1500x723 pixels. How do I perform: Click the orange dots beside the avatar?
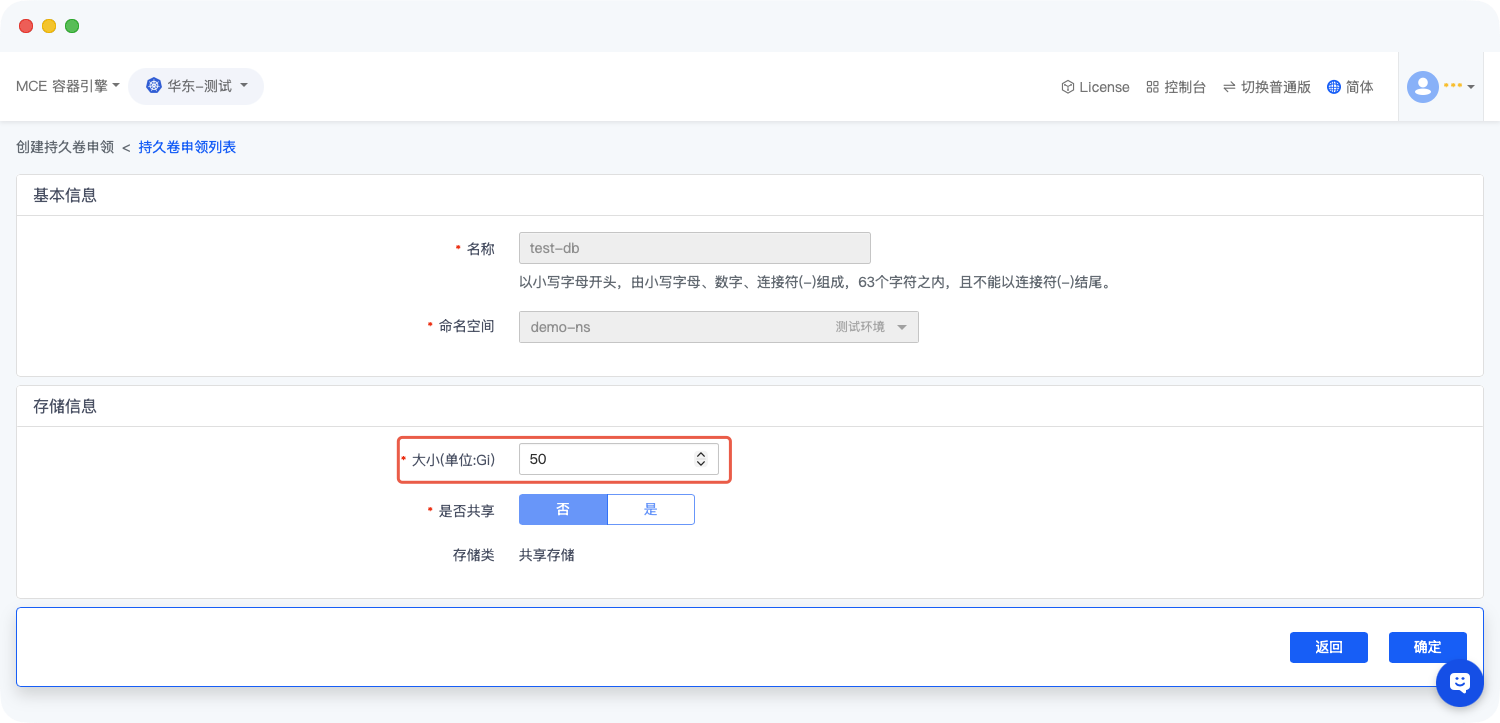pos(1453,85)
